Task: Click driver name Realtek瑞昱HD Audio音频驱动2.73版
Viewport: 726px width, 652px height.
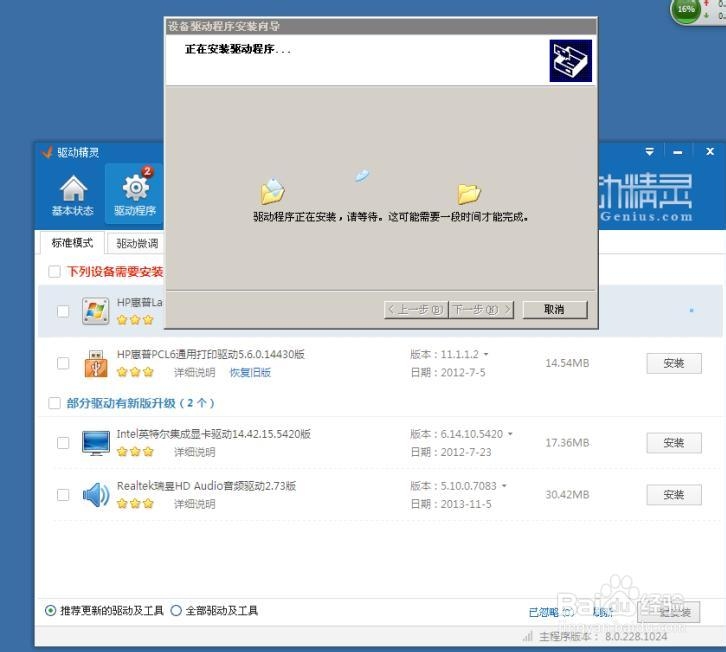Action: click(207, 486)
